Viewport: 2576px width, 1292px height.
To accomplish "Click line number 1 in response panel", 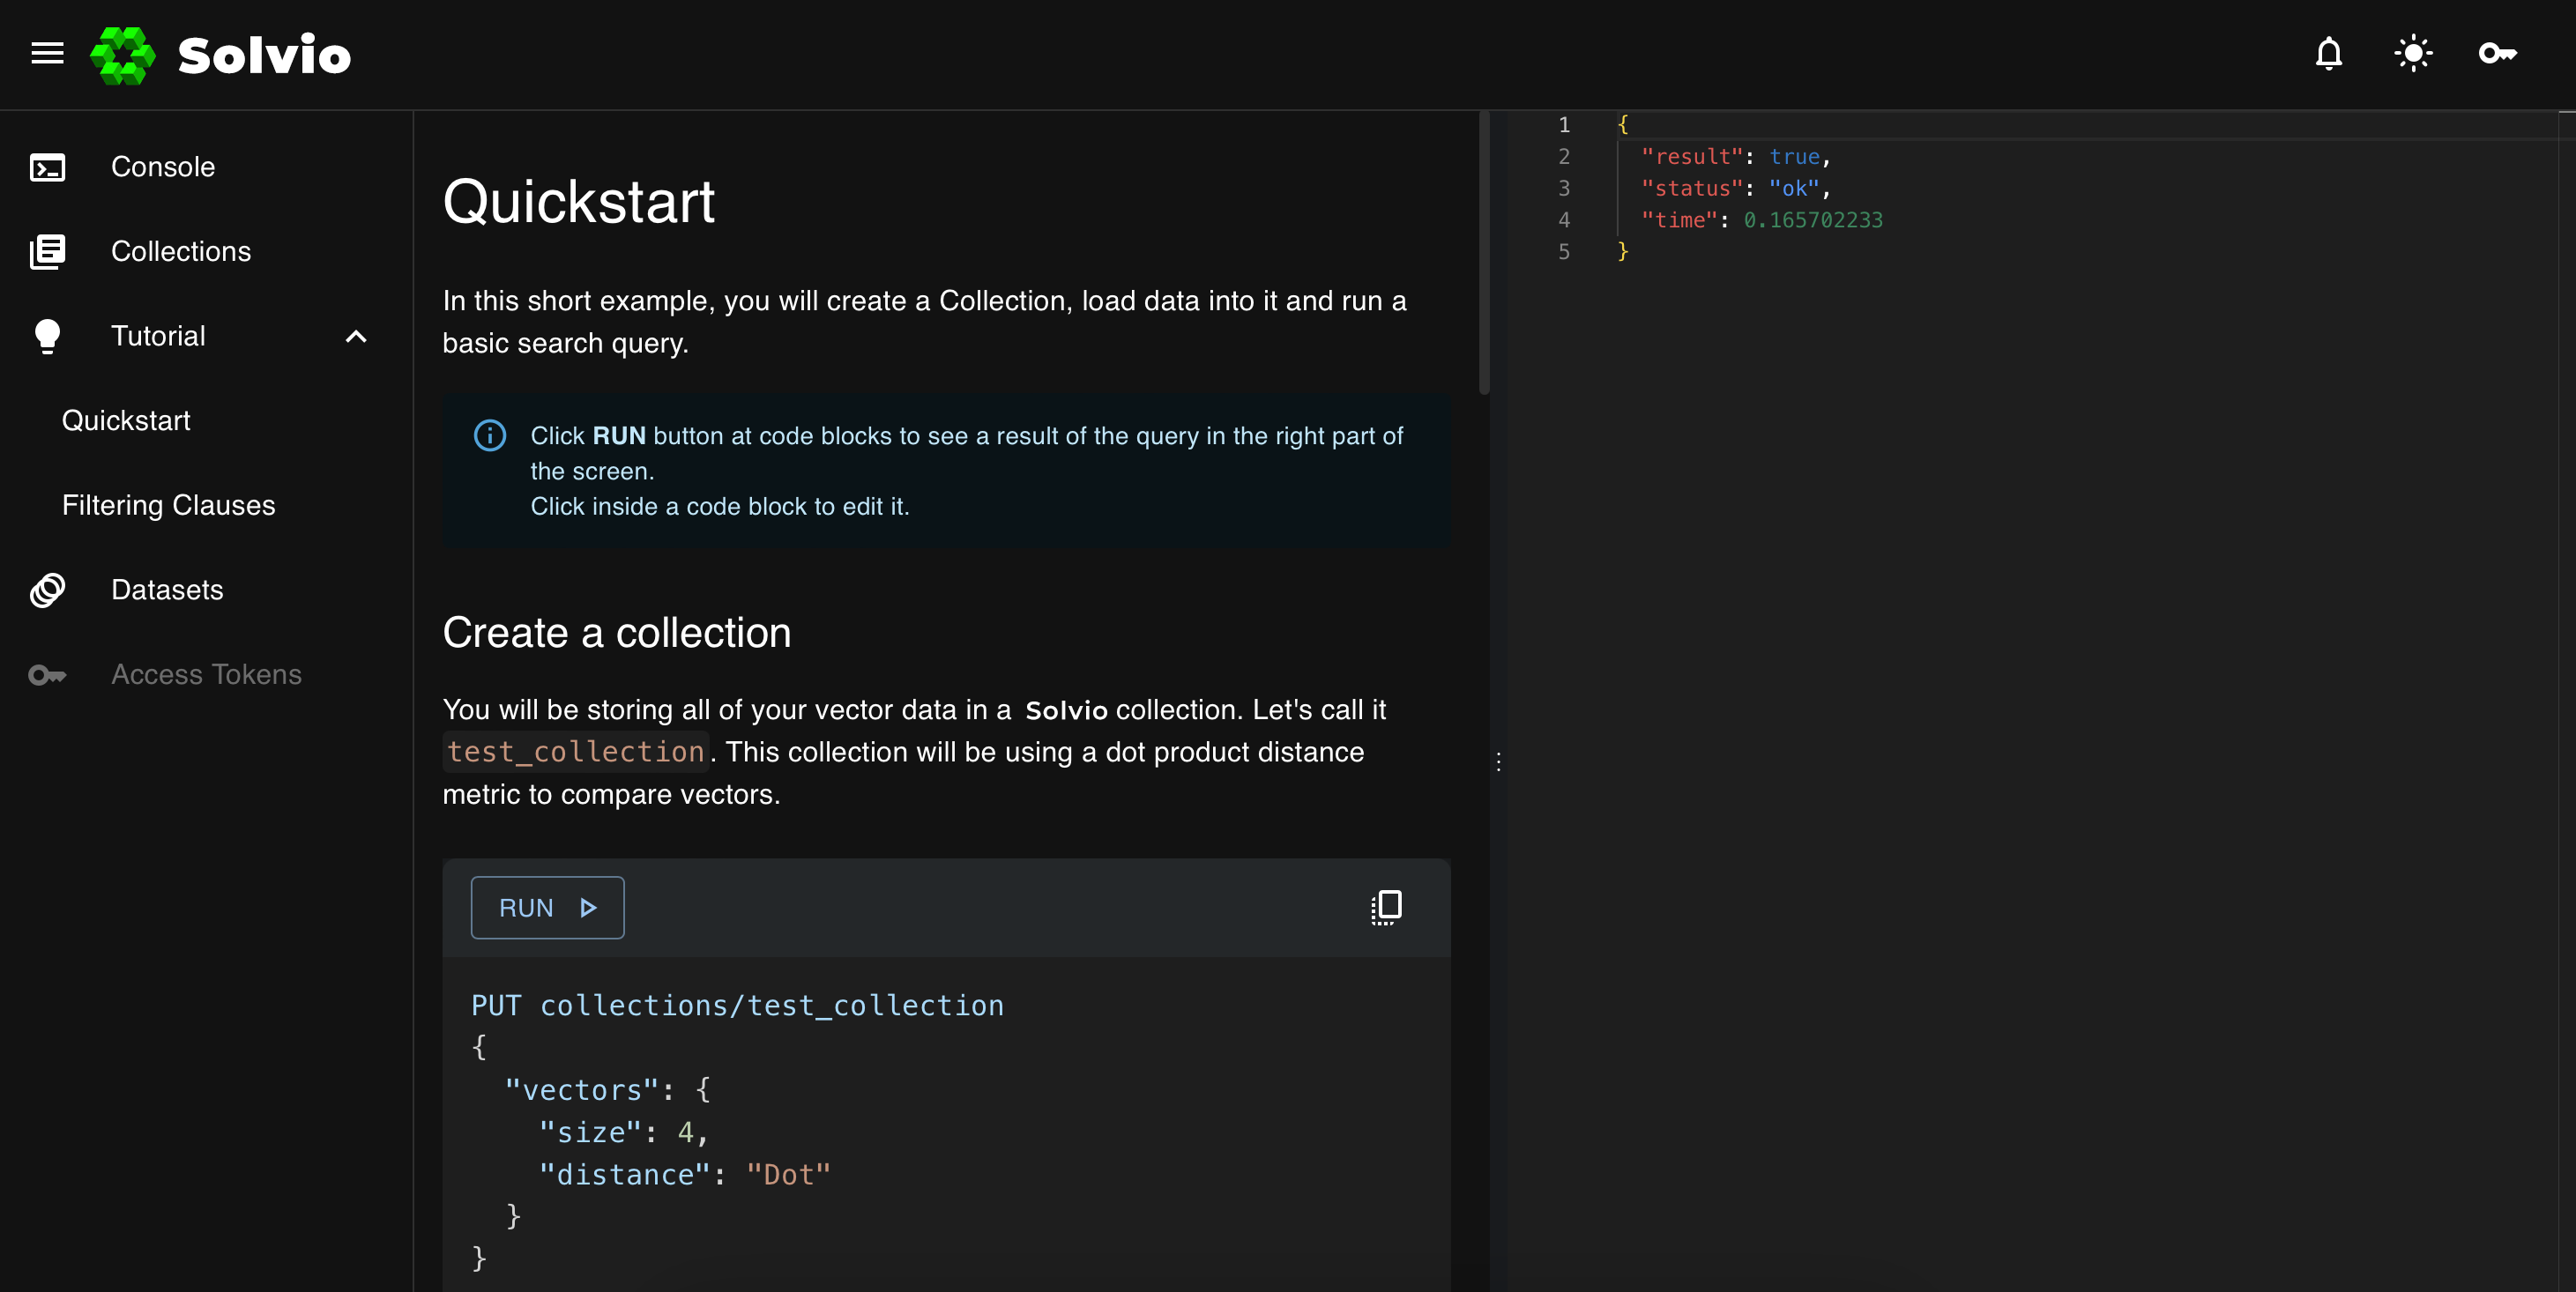I will coord(1564,125).
